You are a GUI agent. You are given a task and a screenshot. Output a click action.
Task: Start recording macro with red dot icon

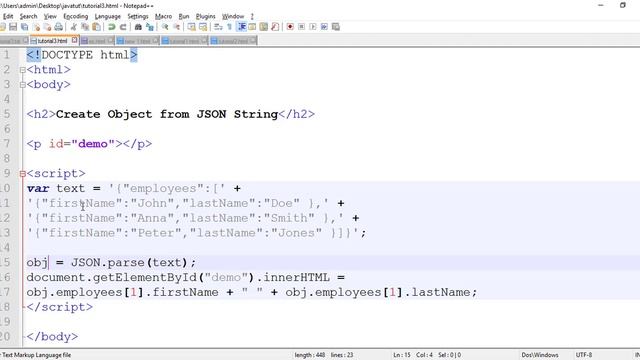tap(290, 27)
